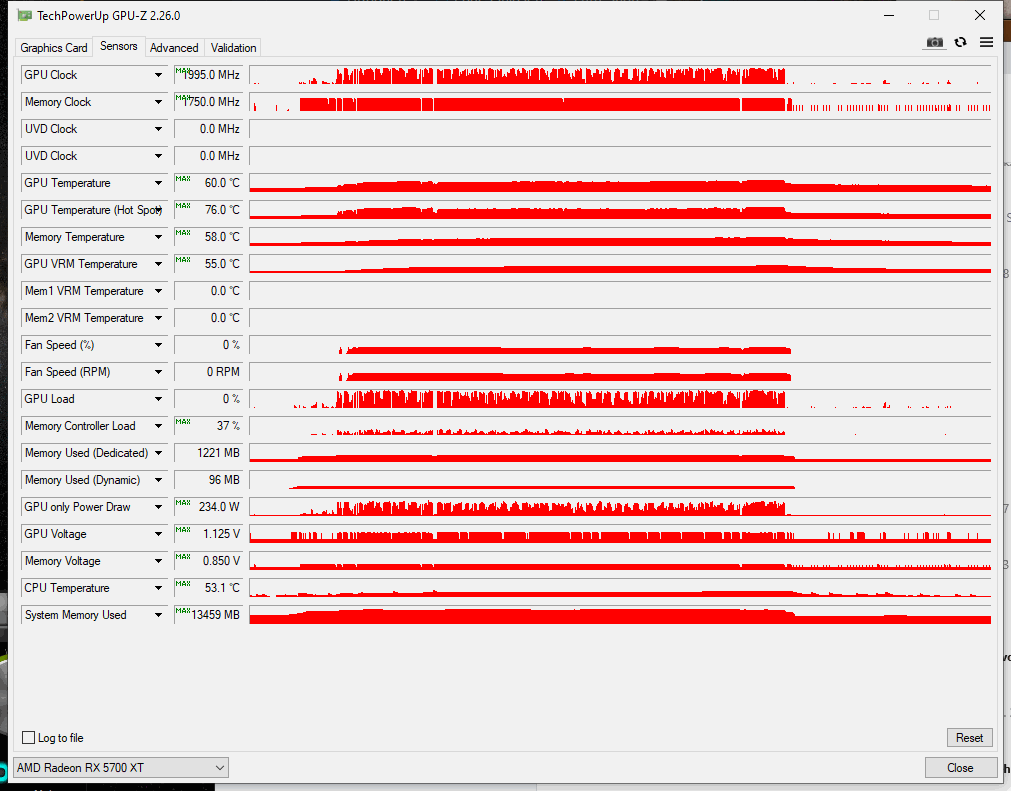1011x791 pixels.
Task: Switch to the Graphics Card tab
Action: point(54,48)
